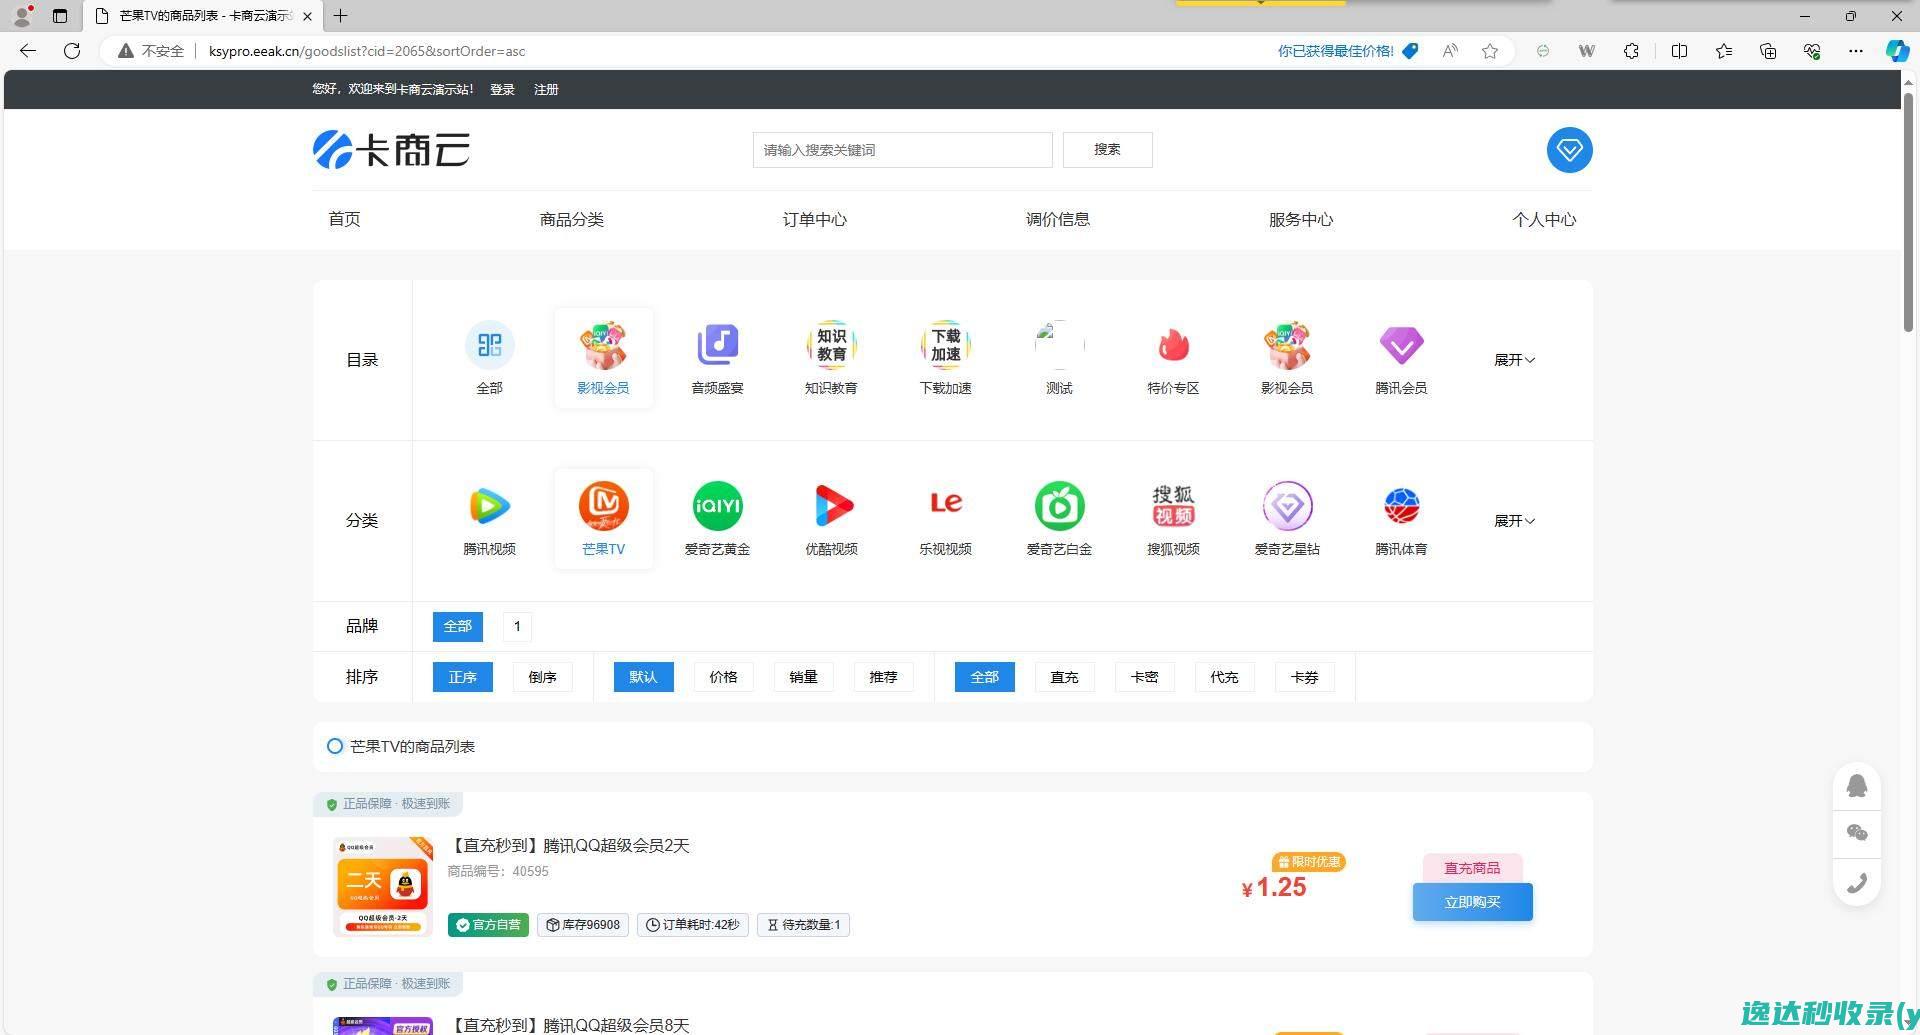Viewport: 1920px width, 1035px height.
Task: Click the blue diamond VIP icon
Action: (x=1569, y=150)
